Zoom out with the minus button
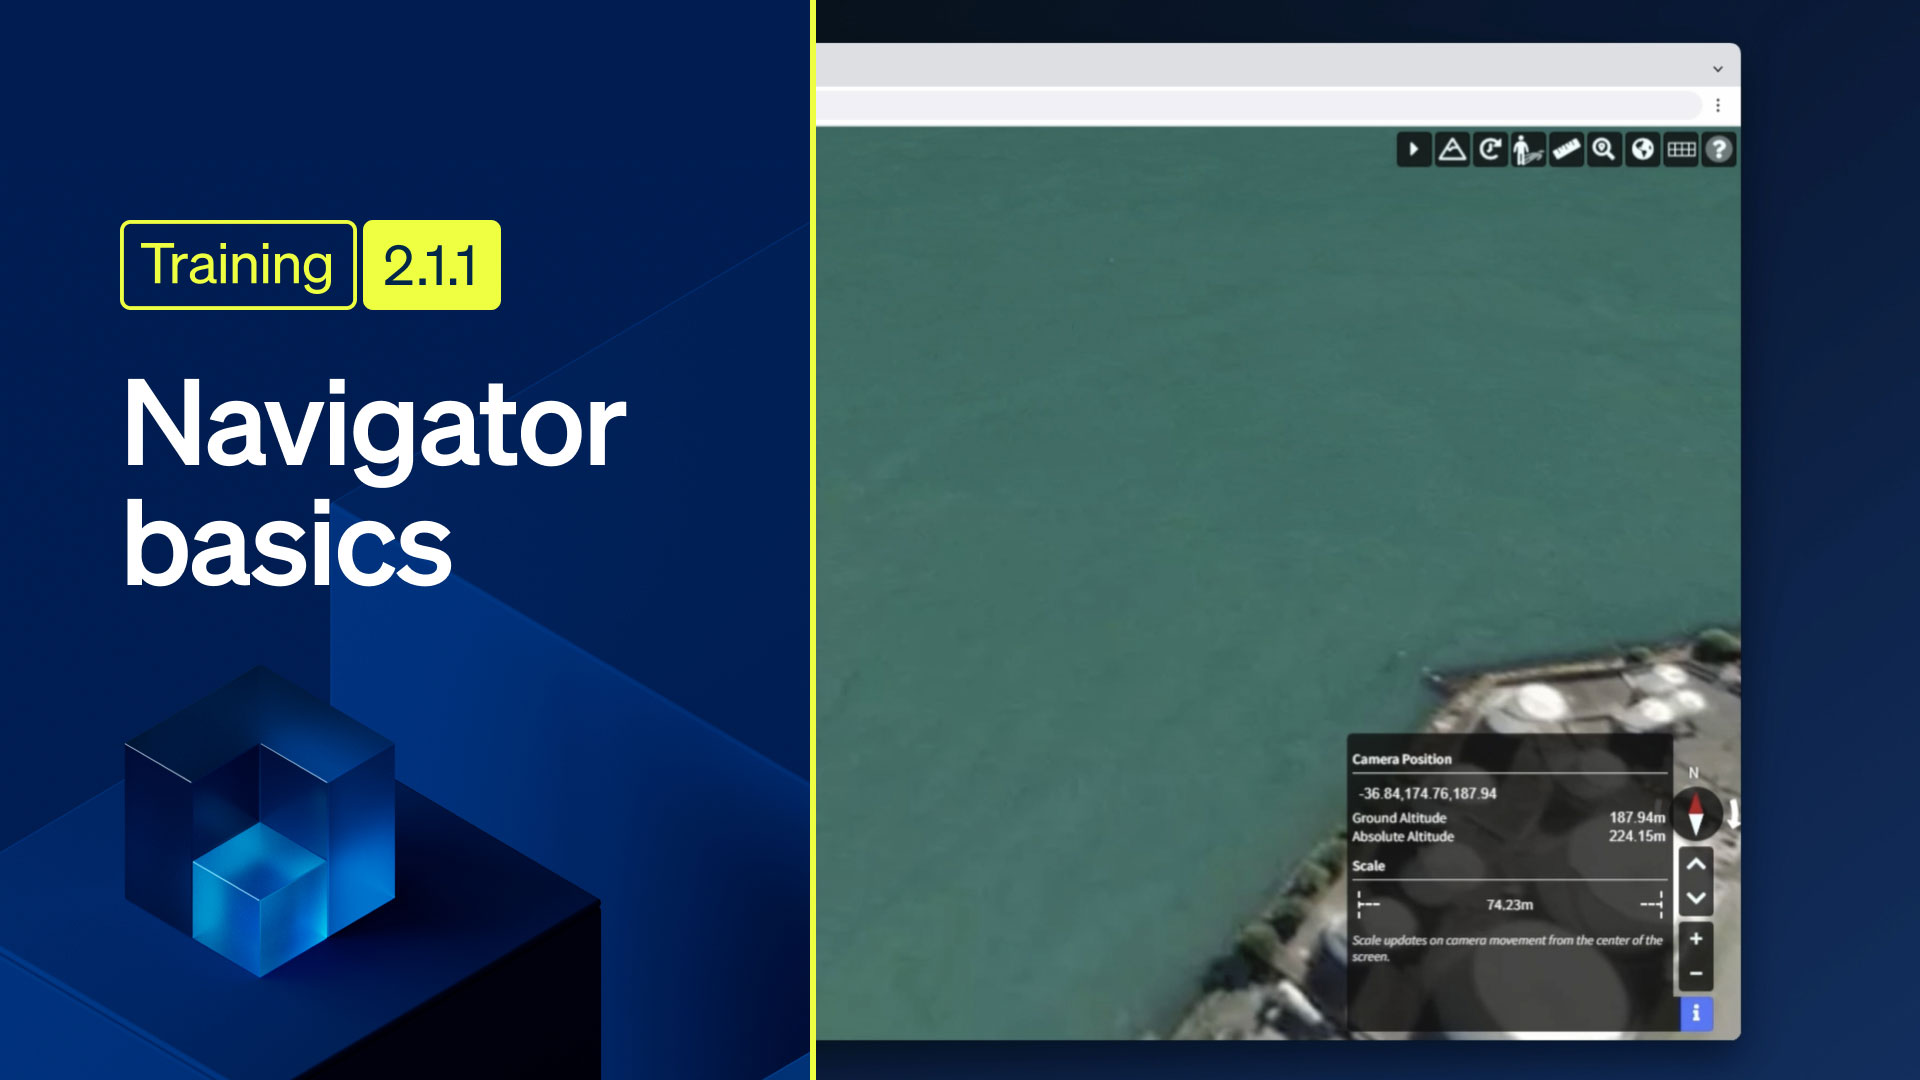This screenshot has width=1920, height=1080. point(1696,973)
